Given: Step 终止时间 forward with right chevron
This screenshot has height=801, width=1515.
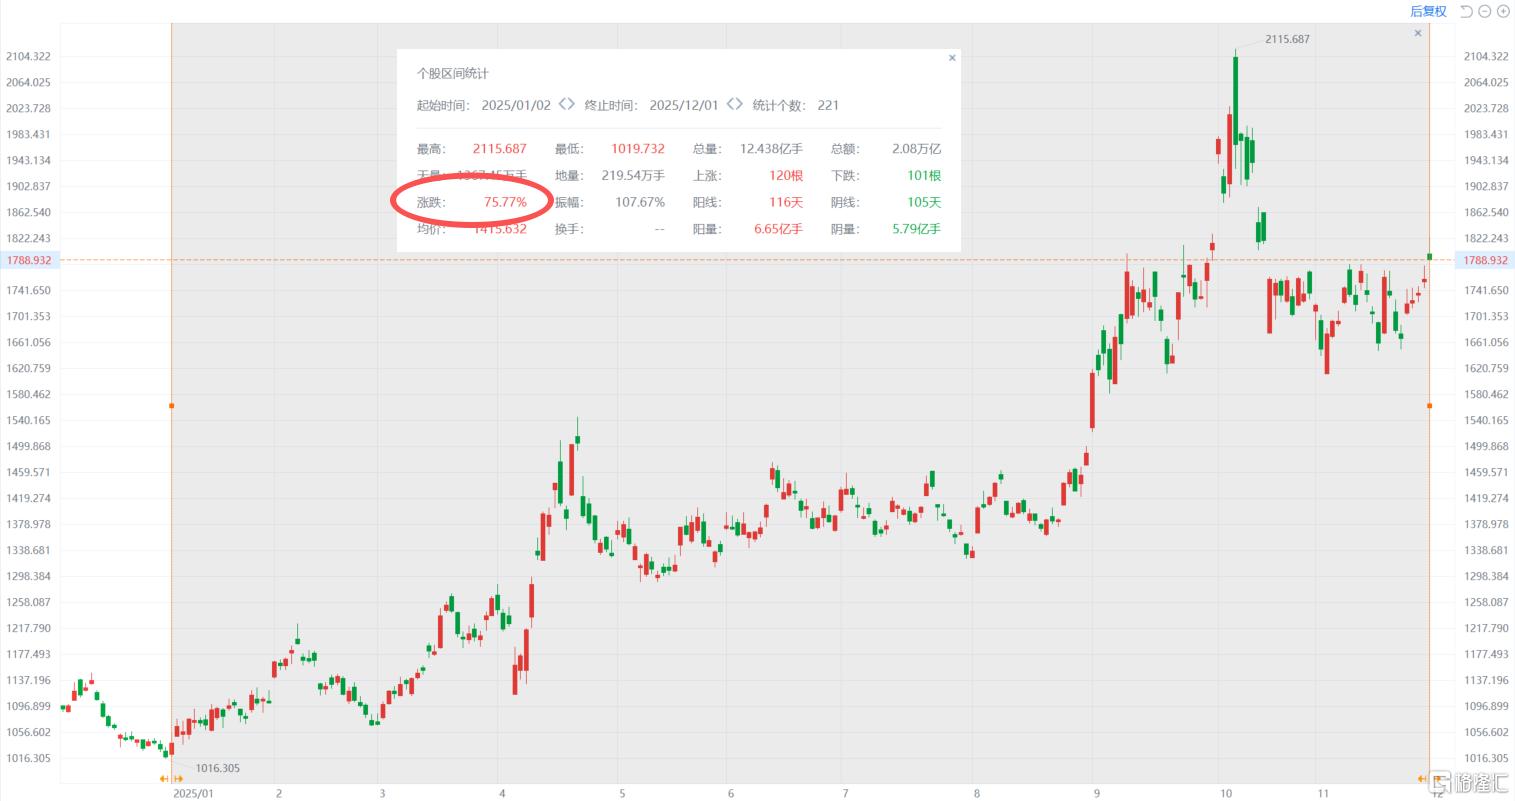Looking at the screenshot, I should pyautogui.click(x=739, y=104).
